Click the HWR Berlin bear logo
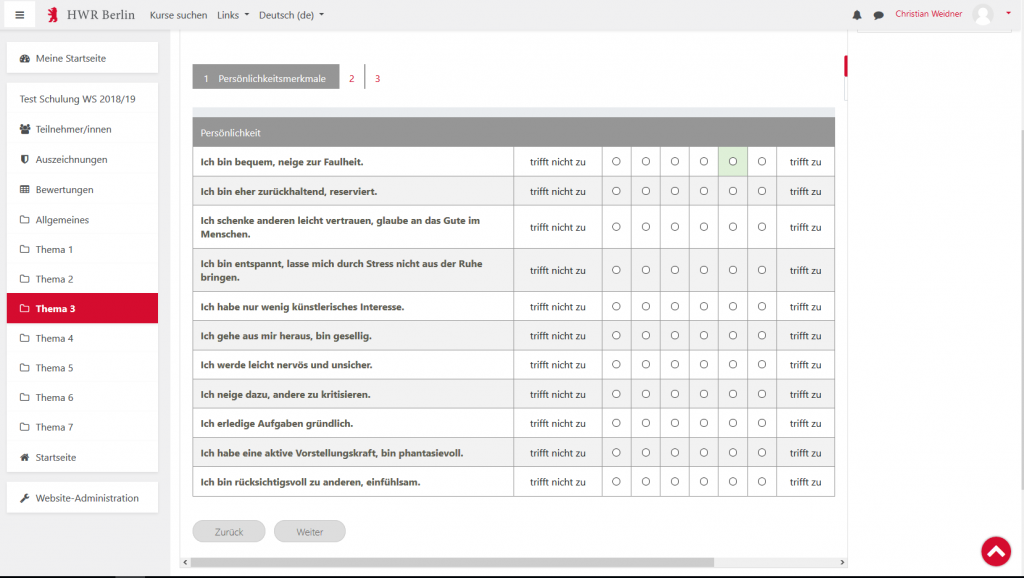This screenshot has height=578, width=1024. click(x=52, y=15)
